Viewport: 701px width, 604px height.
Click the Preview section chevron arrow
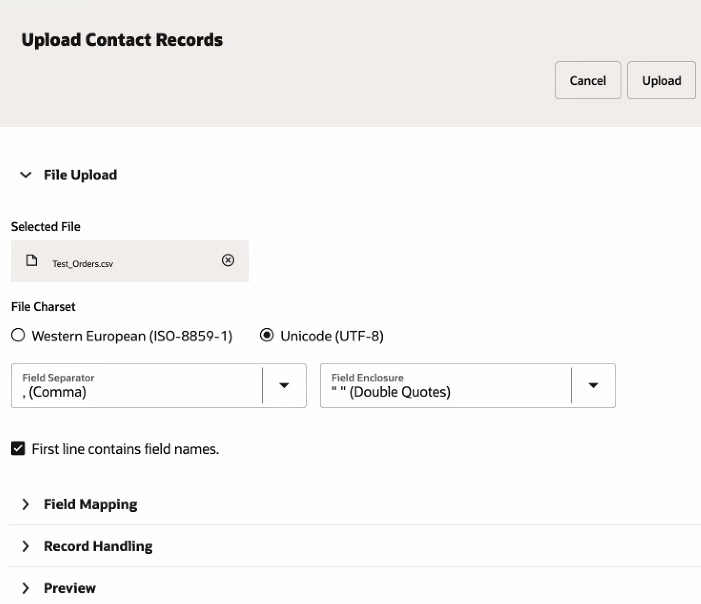[x=25, y=588]
